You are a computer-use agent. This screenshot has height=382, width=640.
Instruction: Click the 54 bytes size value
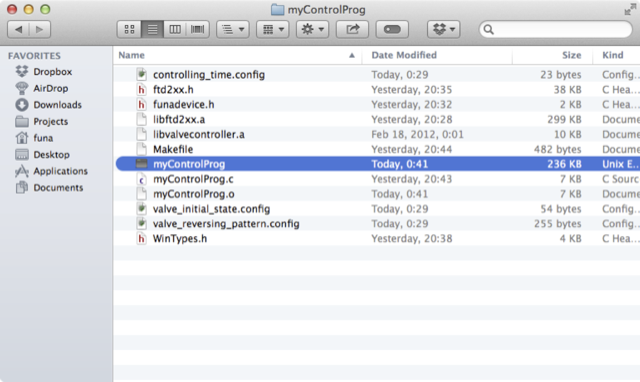561,209
